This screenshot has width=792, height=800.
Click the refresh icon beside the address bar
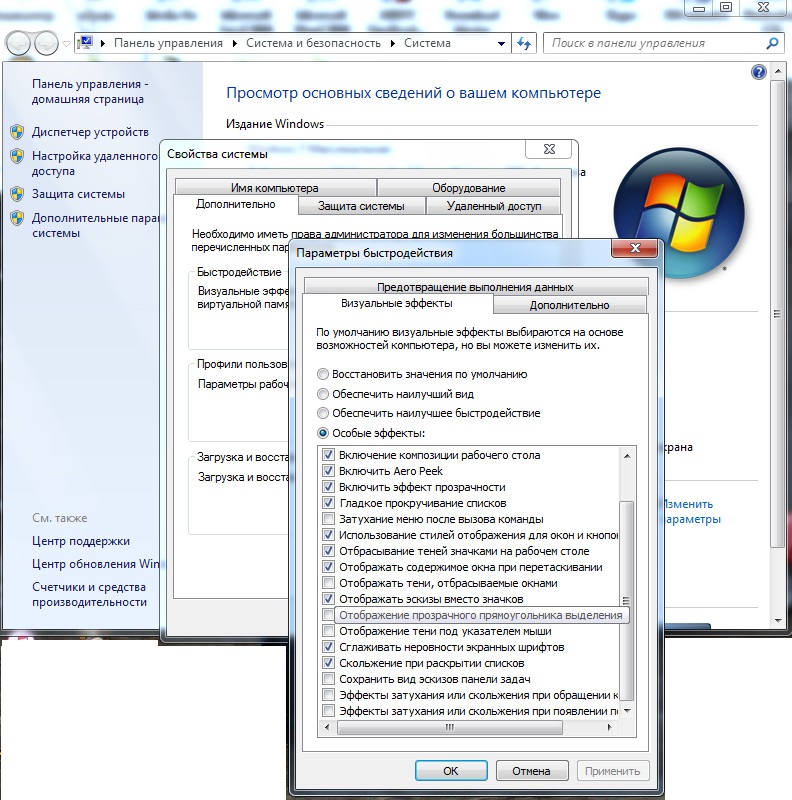point(524,44)
